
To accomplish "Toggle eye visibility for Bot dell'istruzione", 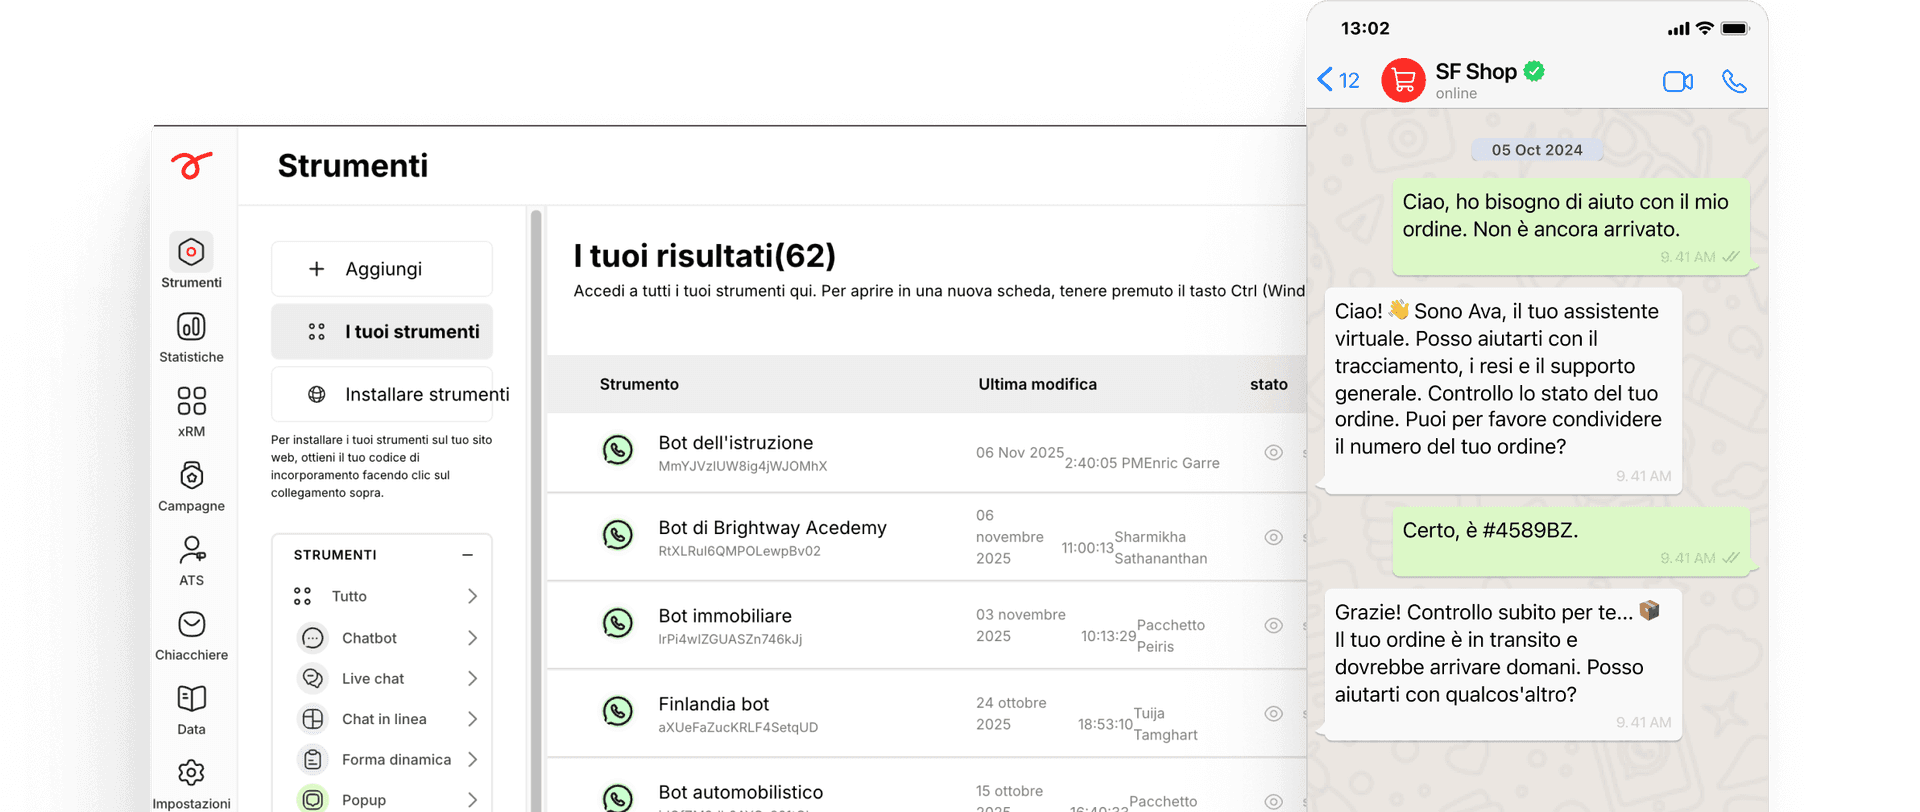I will coord(1273,453).
